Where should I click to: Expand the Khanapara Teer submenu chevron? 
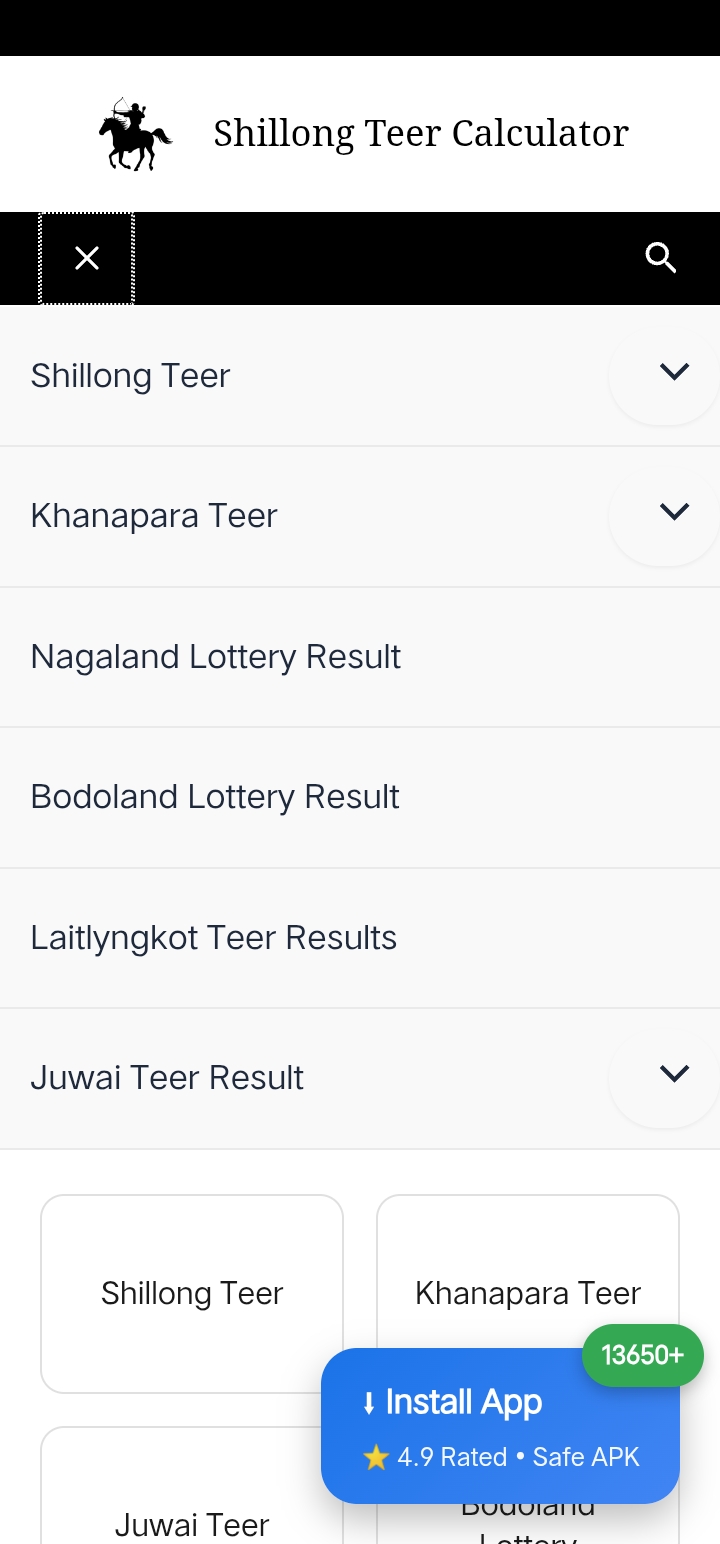click(x=674, y=512)
